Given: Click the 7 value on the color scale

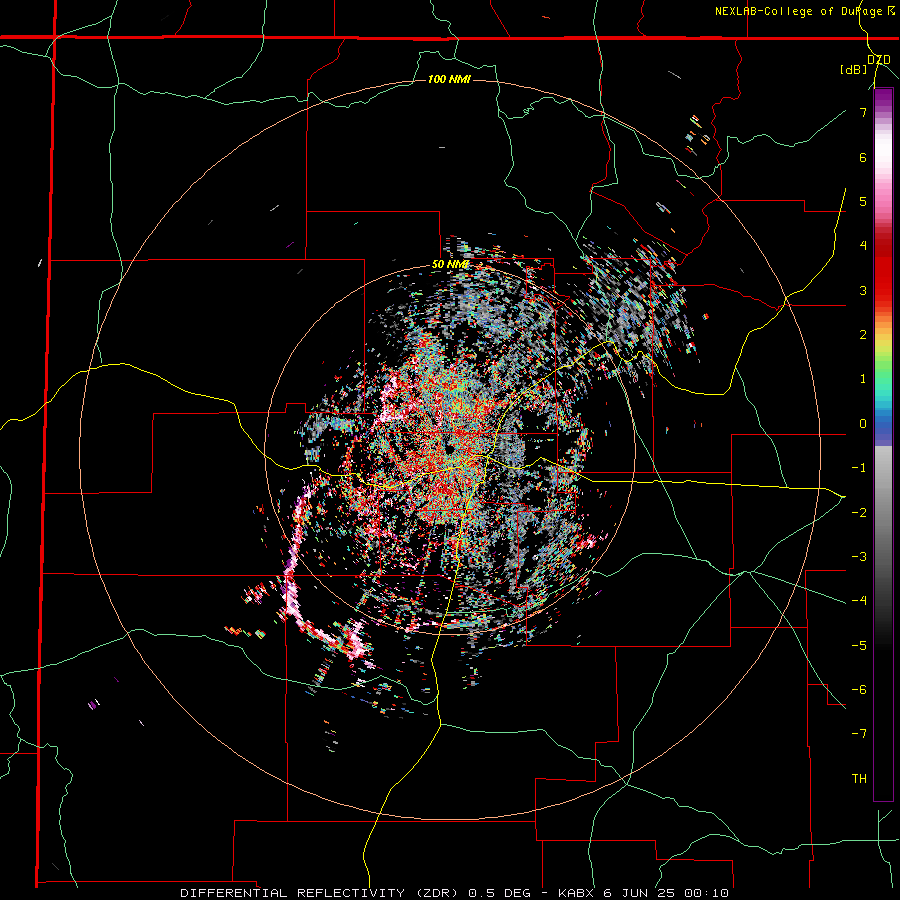Looking at the screenshot, I should 863,112.
